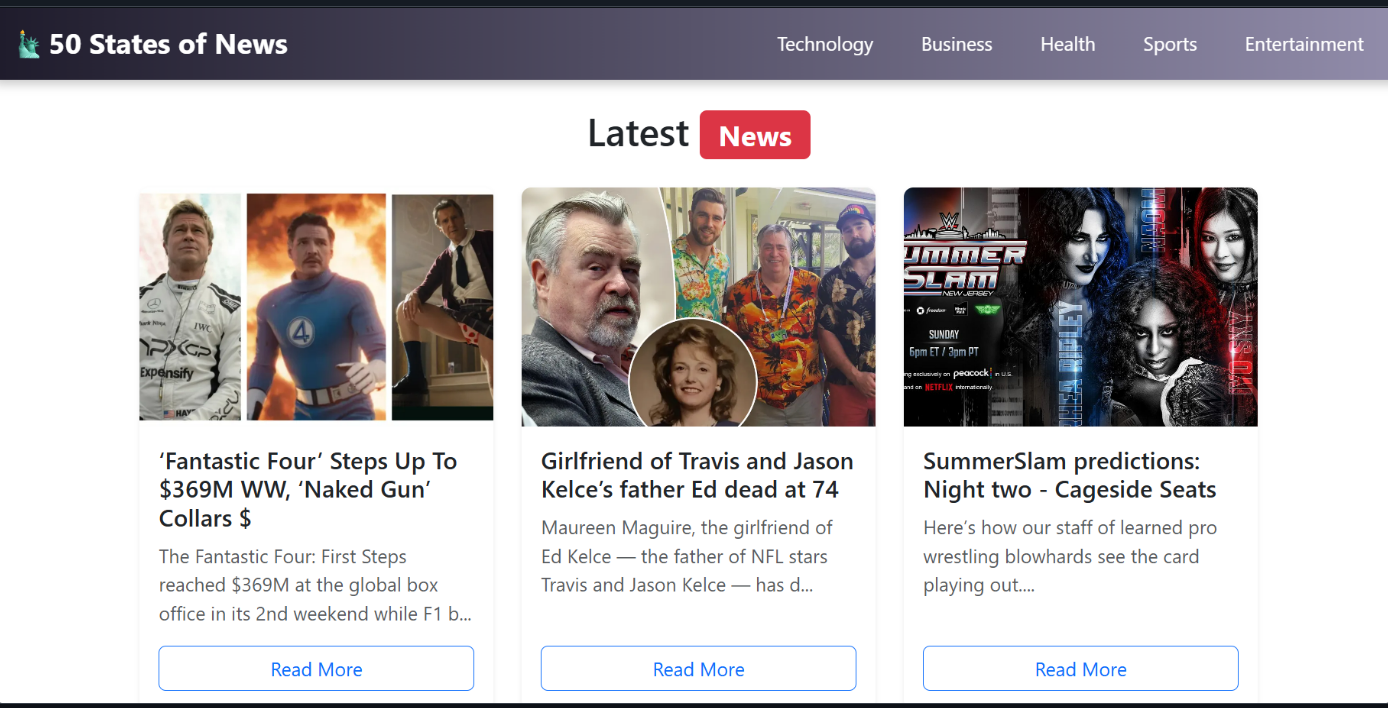Click the Fantastic Four box office summary text
Screen dimensions: 1388x708
tap(314, 585)
